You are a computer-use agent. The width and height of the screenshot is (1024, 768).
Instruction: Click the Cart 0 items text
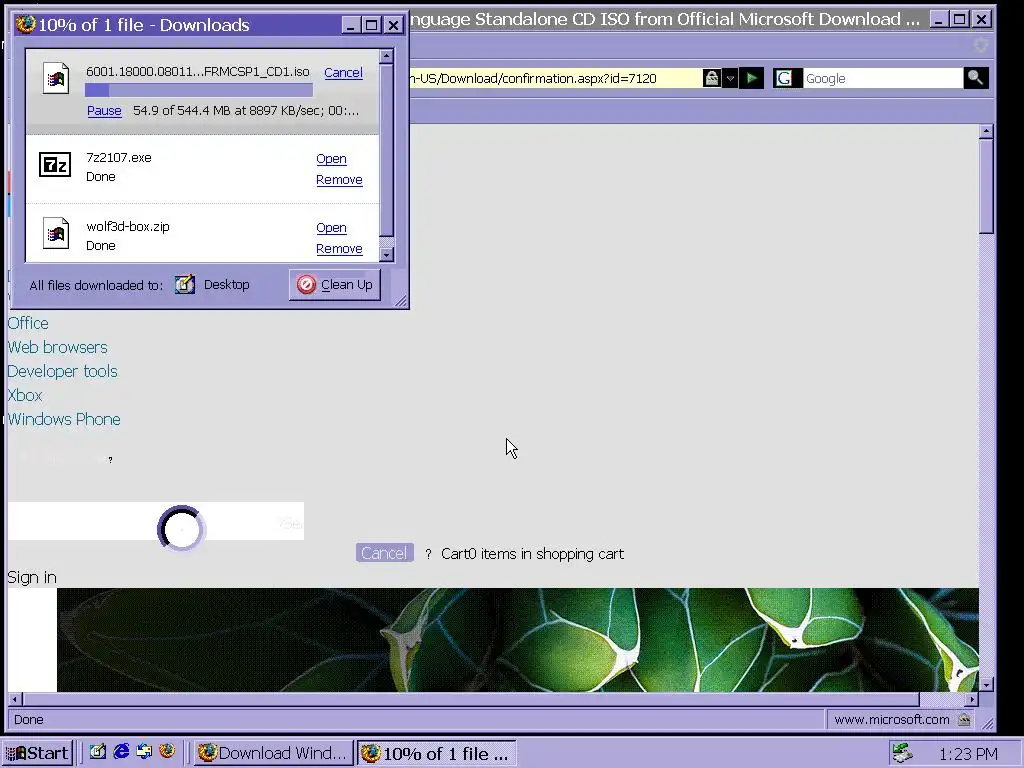click(532, 554)
